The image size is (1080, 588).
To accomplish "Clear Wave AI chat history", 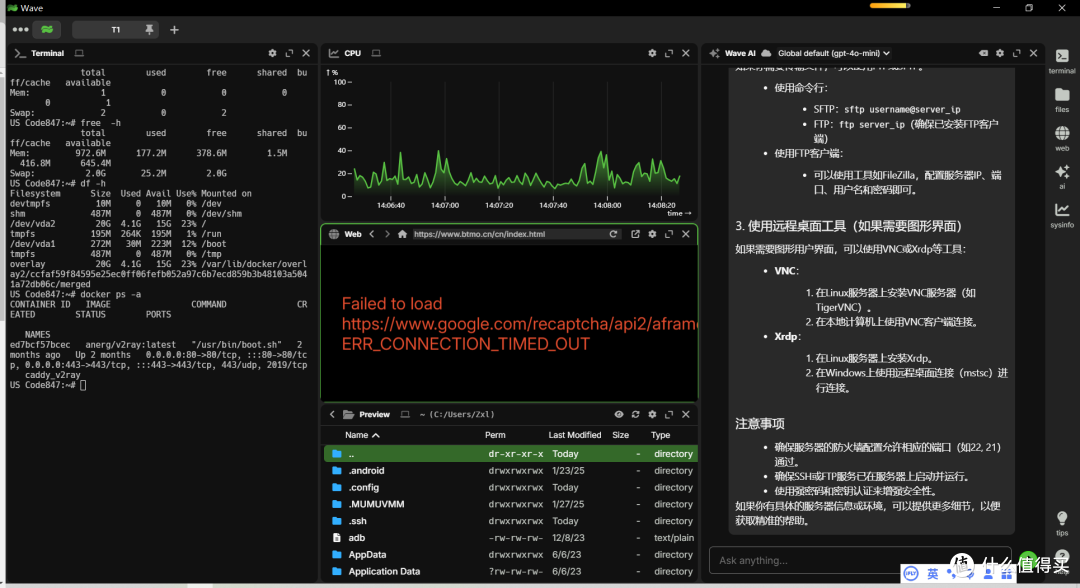I will (x=983, y=53).
